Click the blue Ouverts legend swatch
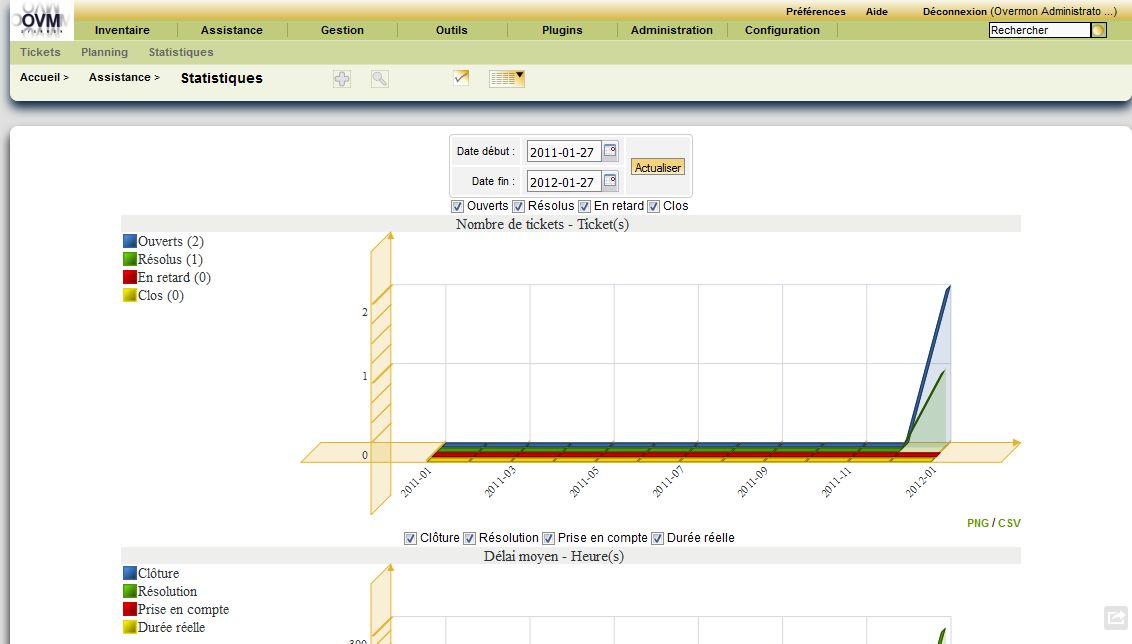Screen dimensions: 1132x644 coord(130,241)
